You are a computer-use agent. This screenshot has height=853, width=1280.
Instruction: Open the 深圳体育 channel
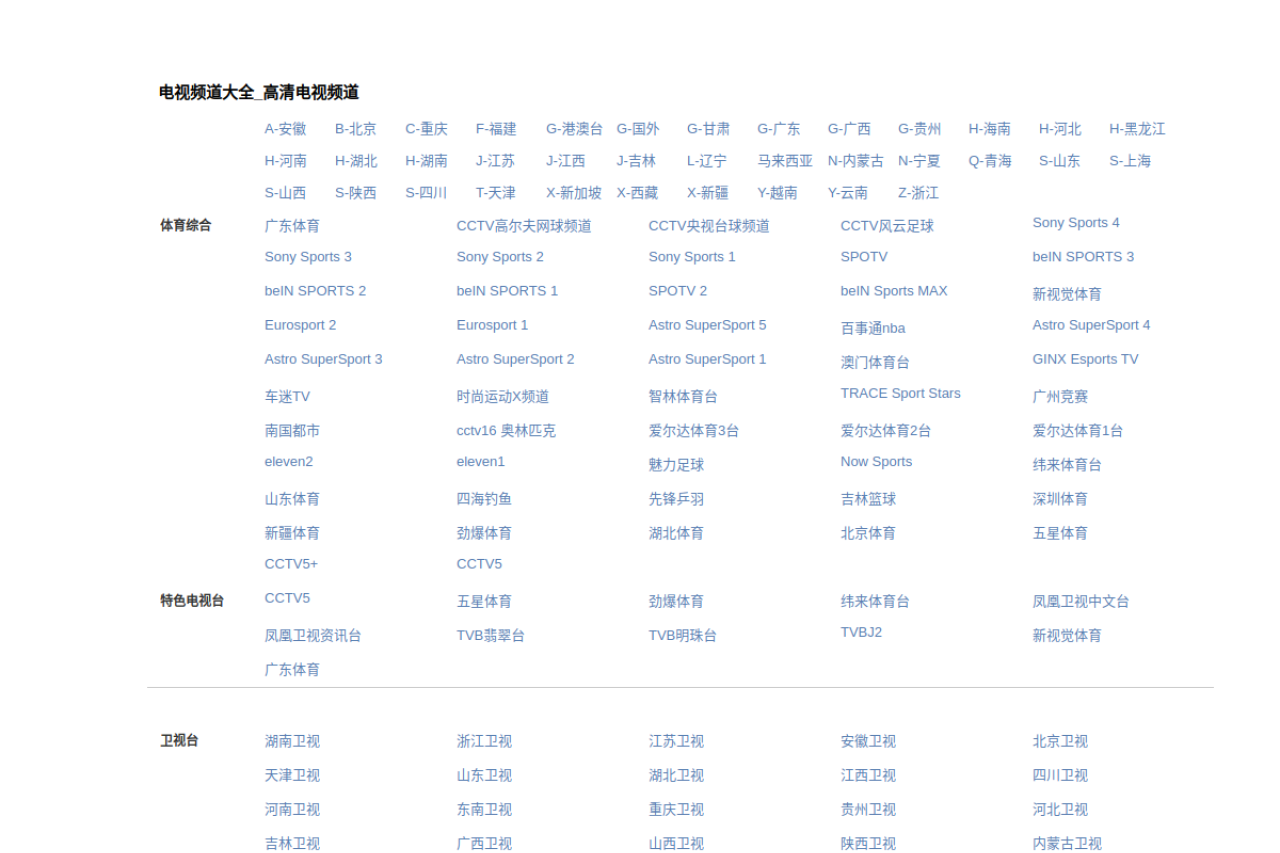pos(1060,499)
